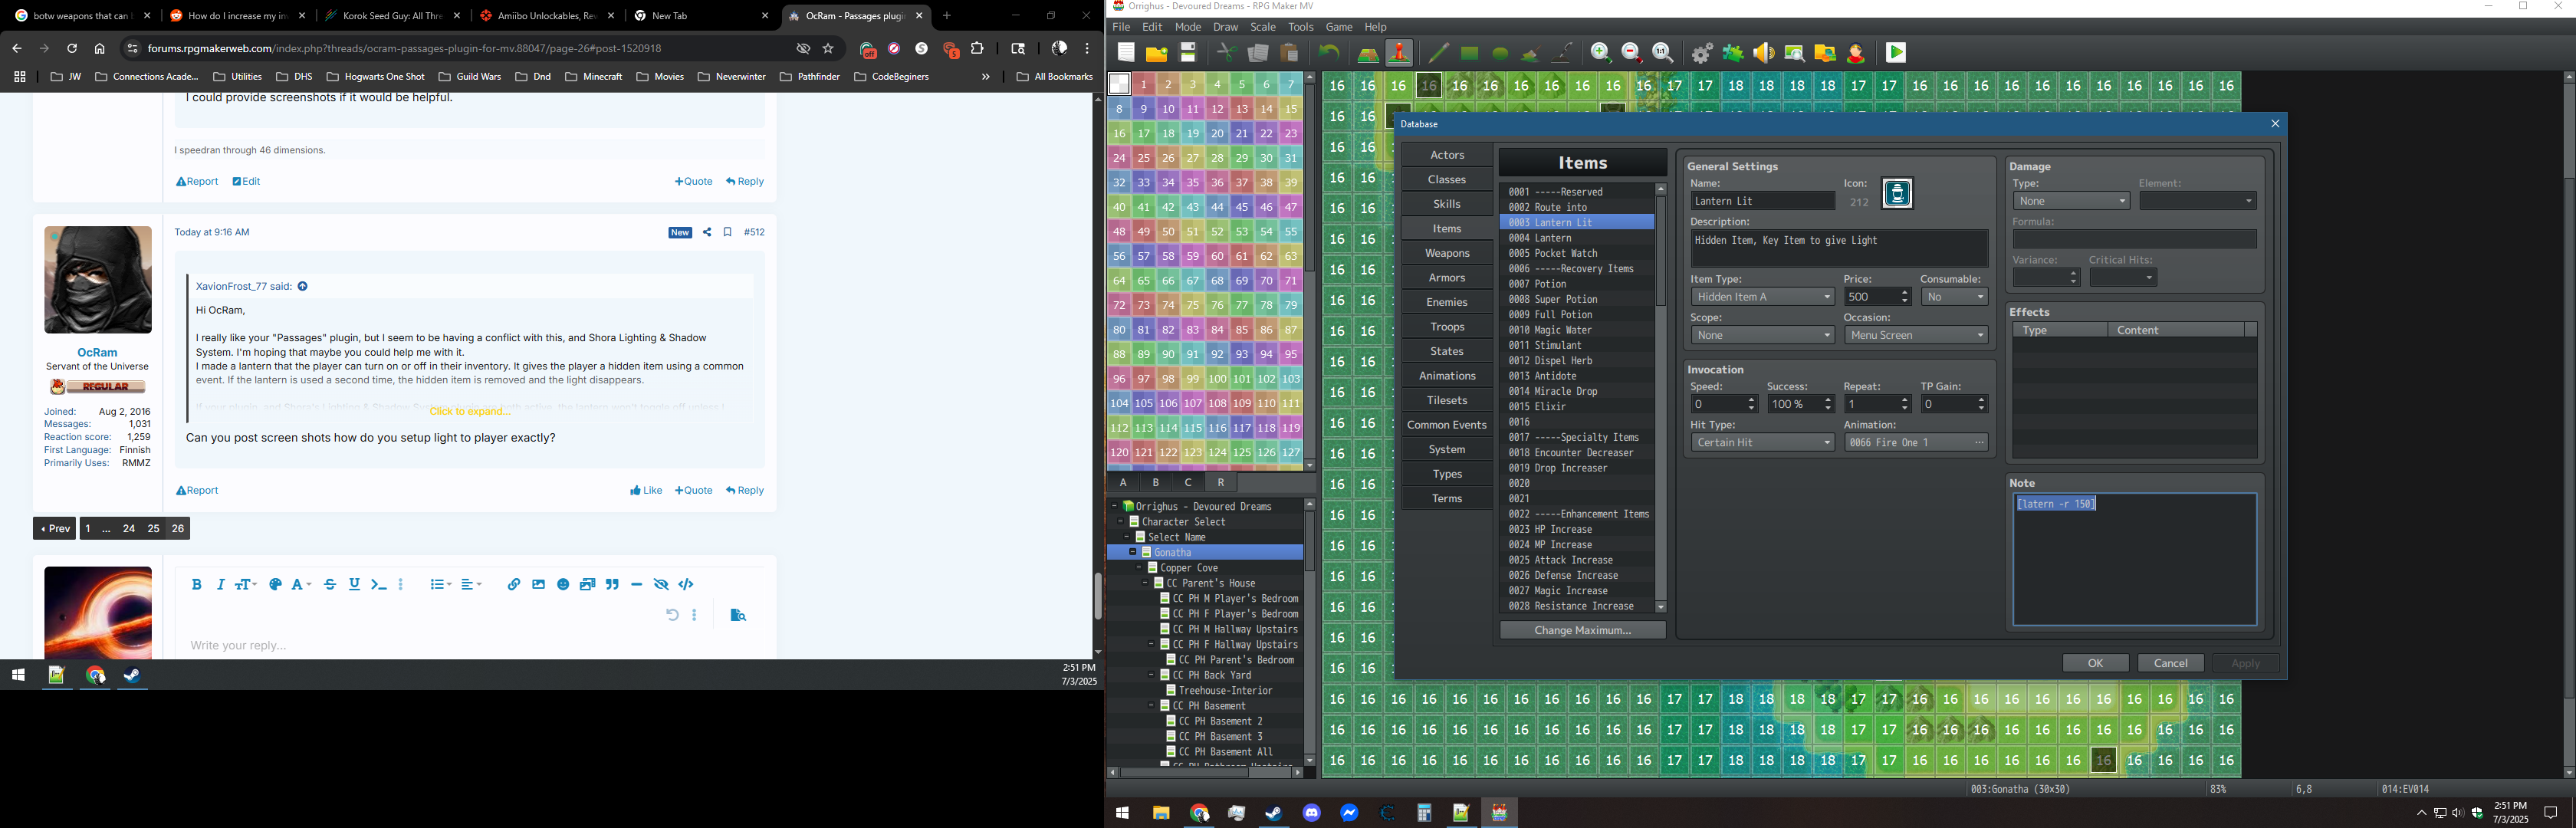Click the New Project icon in RPG Maker toolbar
The width and height of the screenshot is (2576, 828).
(x=1126, y=53)
